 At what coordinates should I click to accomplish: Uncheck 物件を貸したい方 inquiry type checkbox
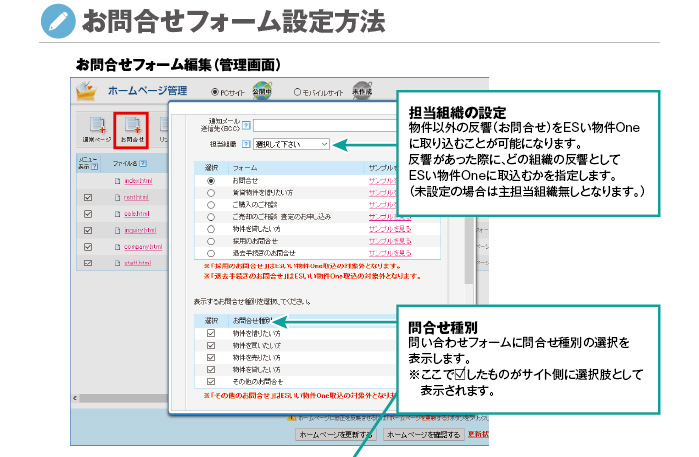211,370
